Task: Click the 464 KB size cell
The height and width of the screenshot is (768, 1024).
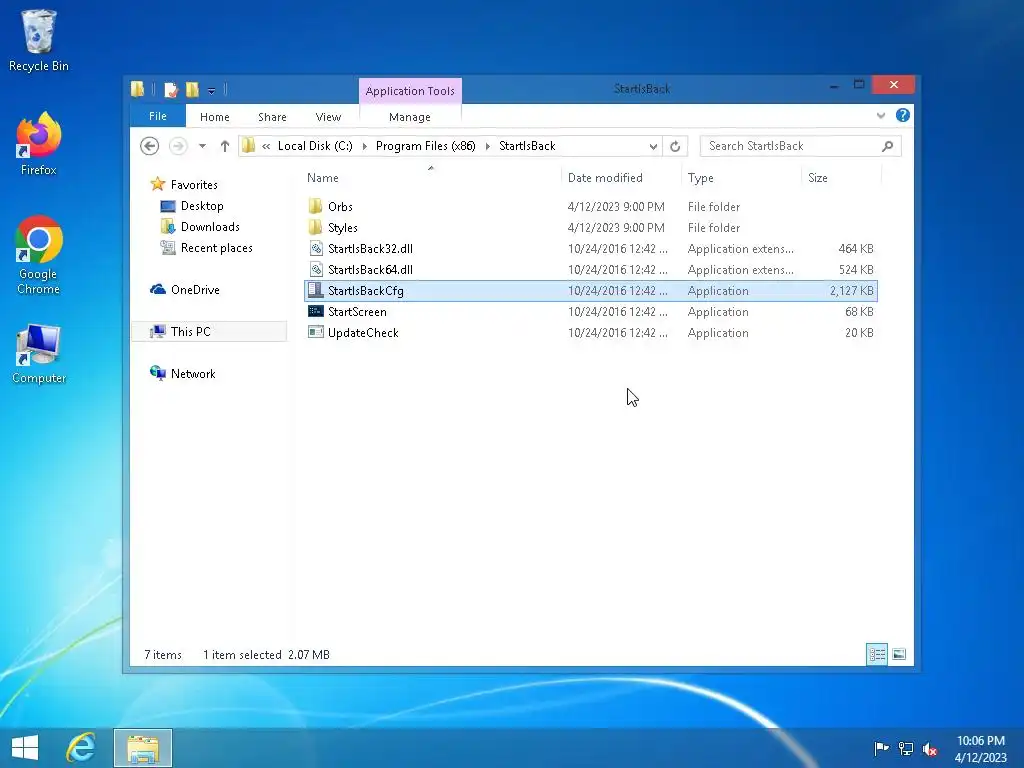Action: point(856,248)
